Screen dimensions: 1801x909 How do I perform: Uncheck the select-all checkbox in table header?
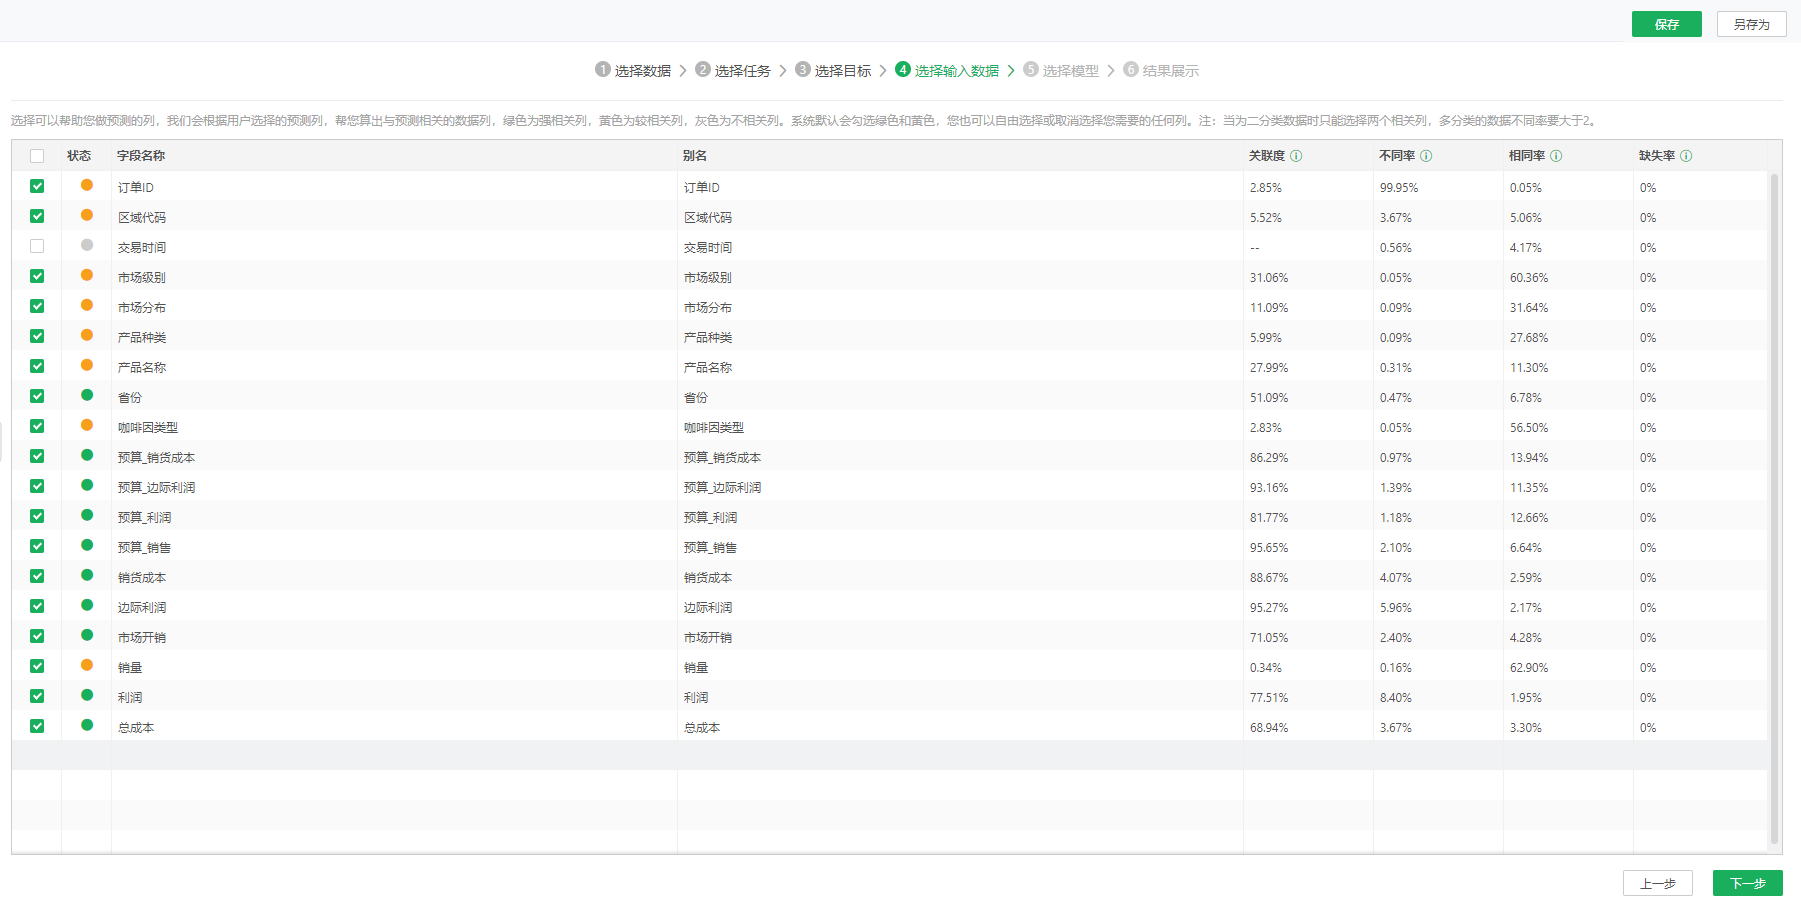(x=37, y=156)
